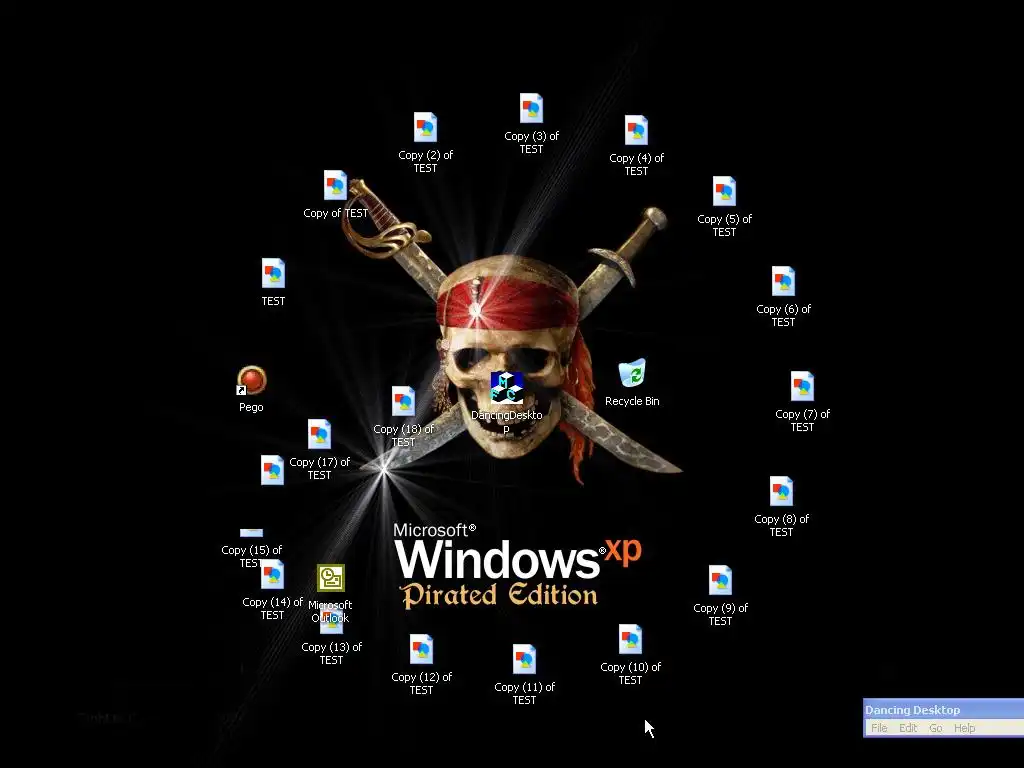Select the Copy (7) of TEST icon
This screenshot has width=1024, height=768.
pos(802,386)
